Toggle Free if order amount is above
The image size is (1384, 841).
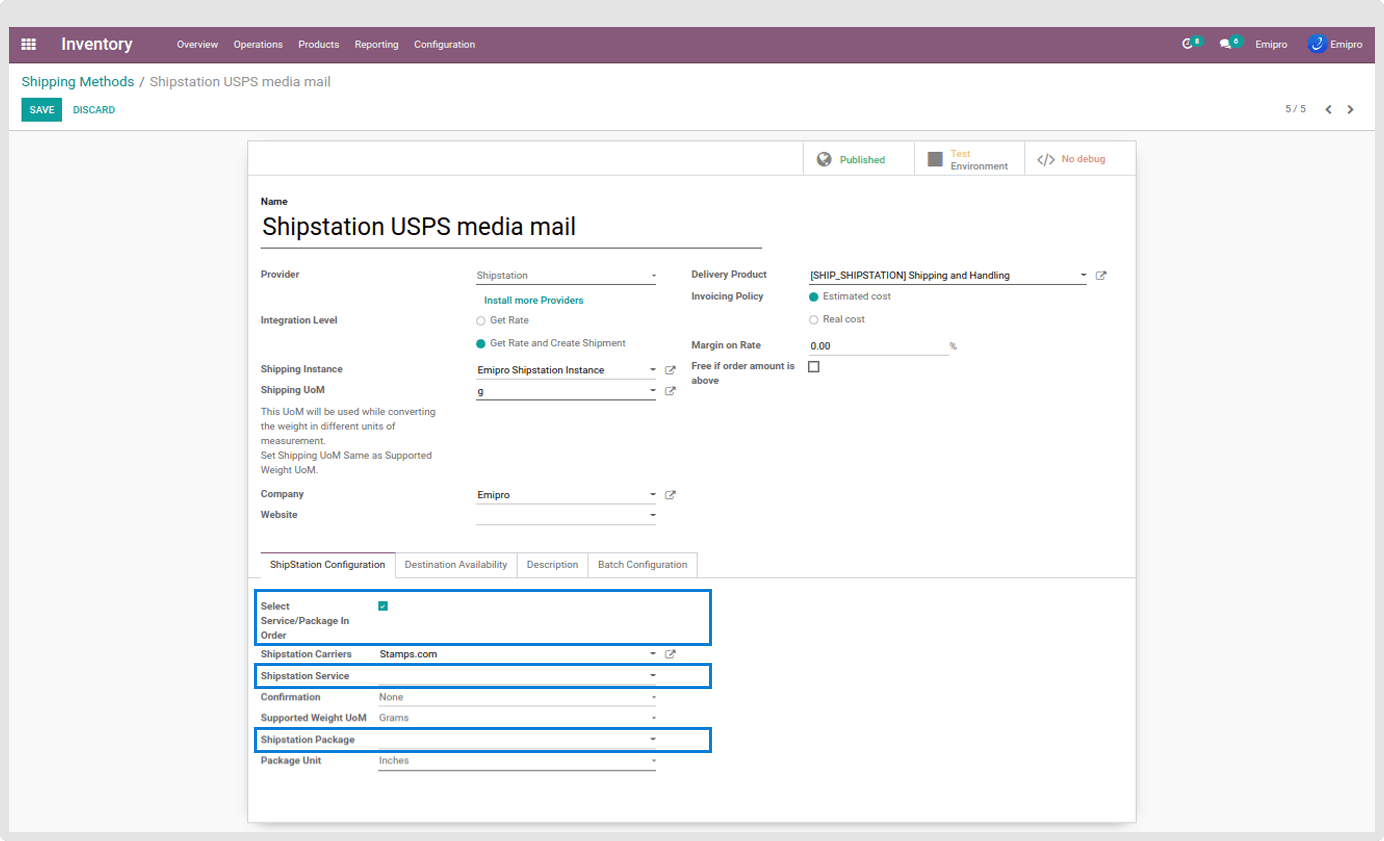[814, 367]
